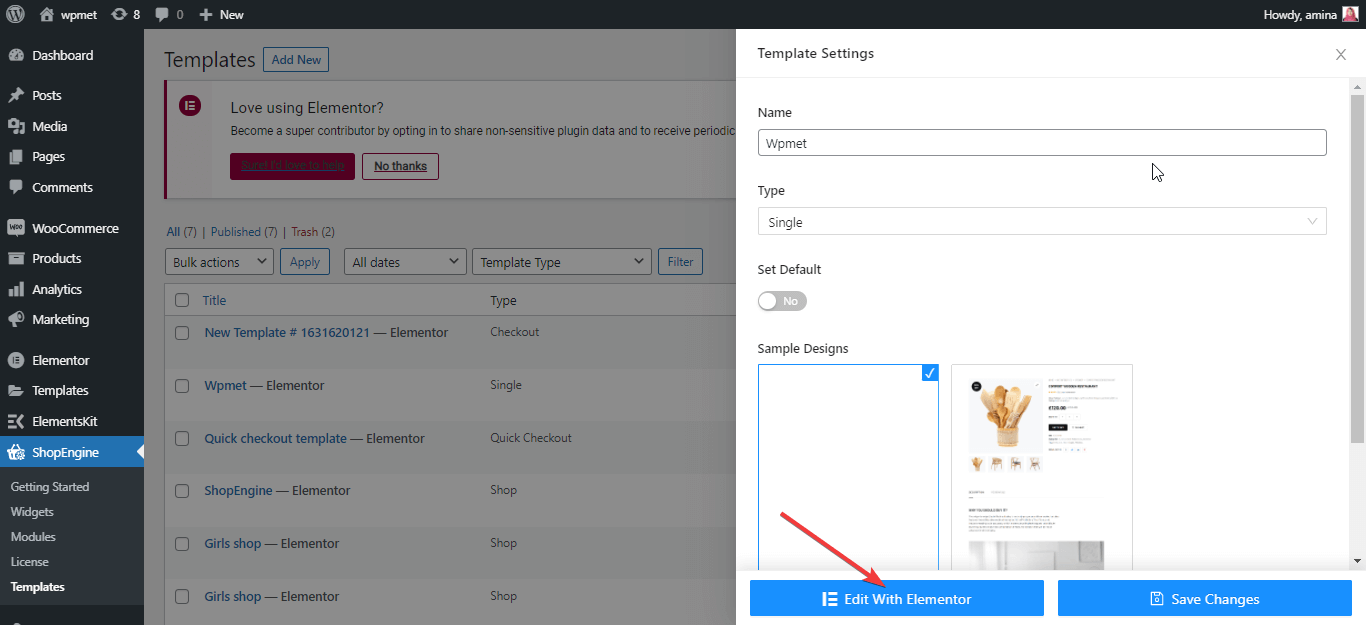Open Widgets under ShopEngine
Image resolution: width=1366 pixels, height=625 pixels.
tap(32, 512)
